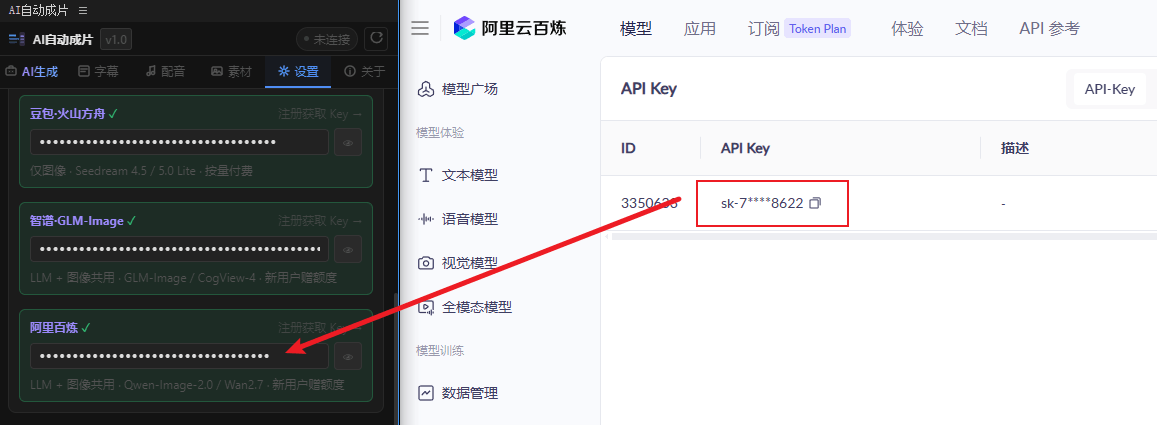Click the sk-7****8622 key text
The height and width of the screenshot is (425, 1157).
tap(762, 204)
